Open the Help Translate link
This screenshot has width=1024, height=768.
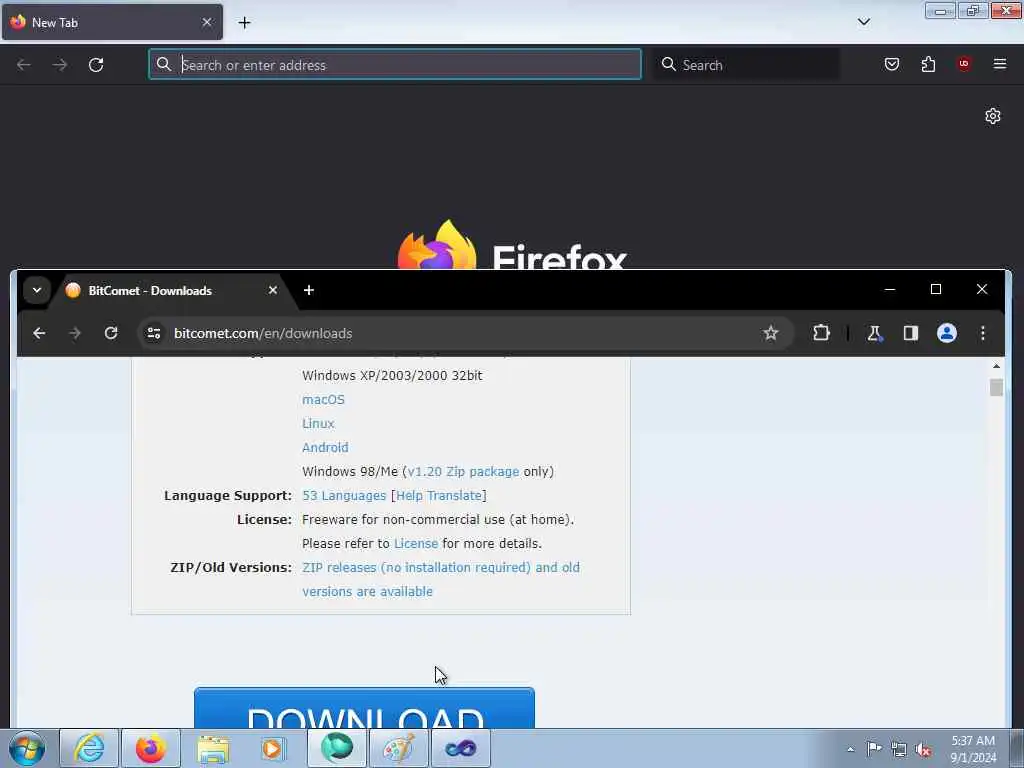tap(439, 496)
